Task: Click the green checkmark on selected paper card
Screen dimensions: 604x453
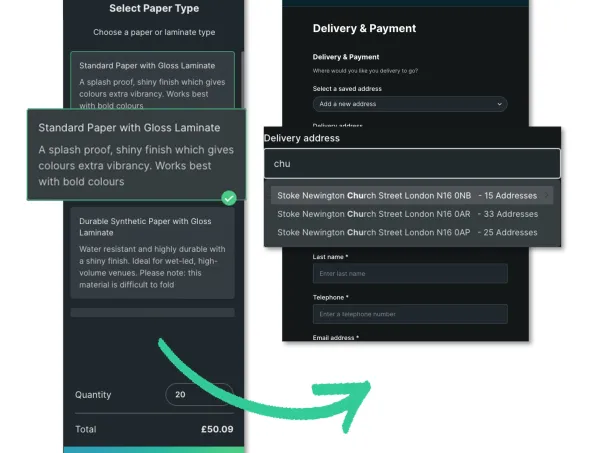Action: point(229,198)
